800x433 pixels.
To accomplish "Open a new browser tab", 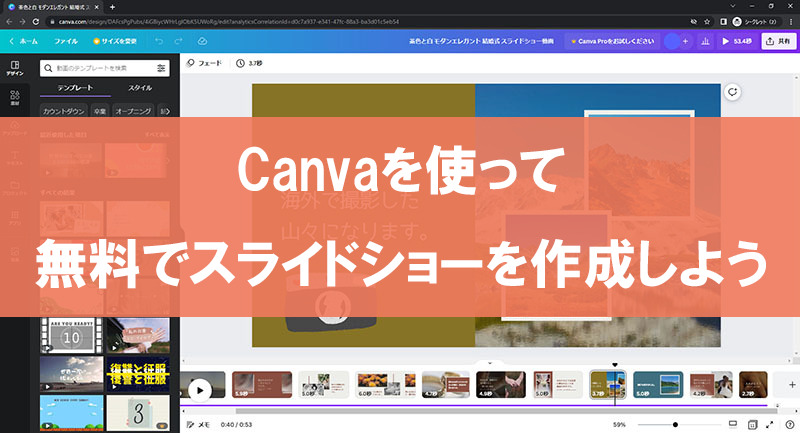I will (112, 7).
